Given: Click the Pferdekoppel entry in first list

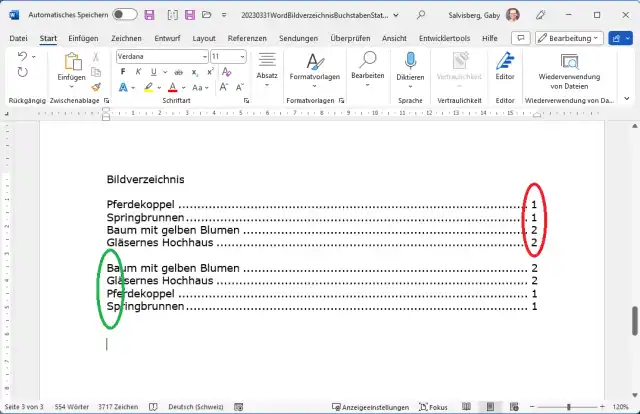Looking at the screenshot, I should [141, 205].
